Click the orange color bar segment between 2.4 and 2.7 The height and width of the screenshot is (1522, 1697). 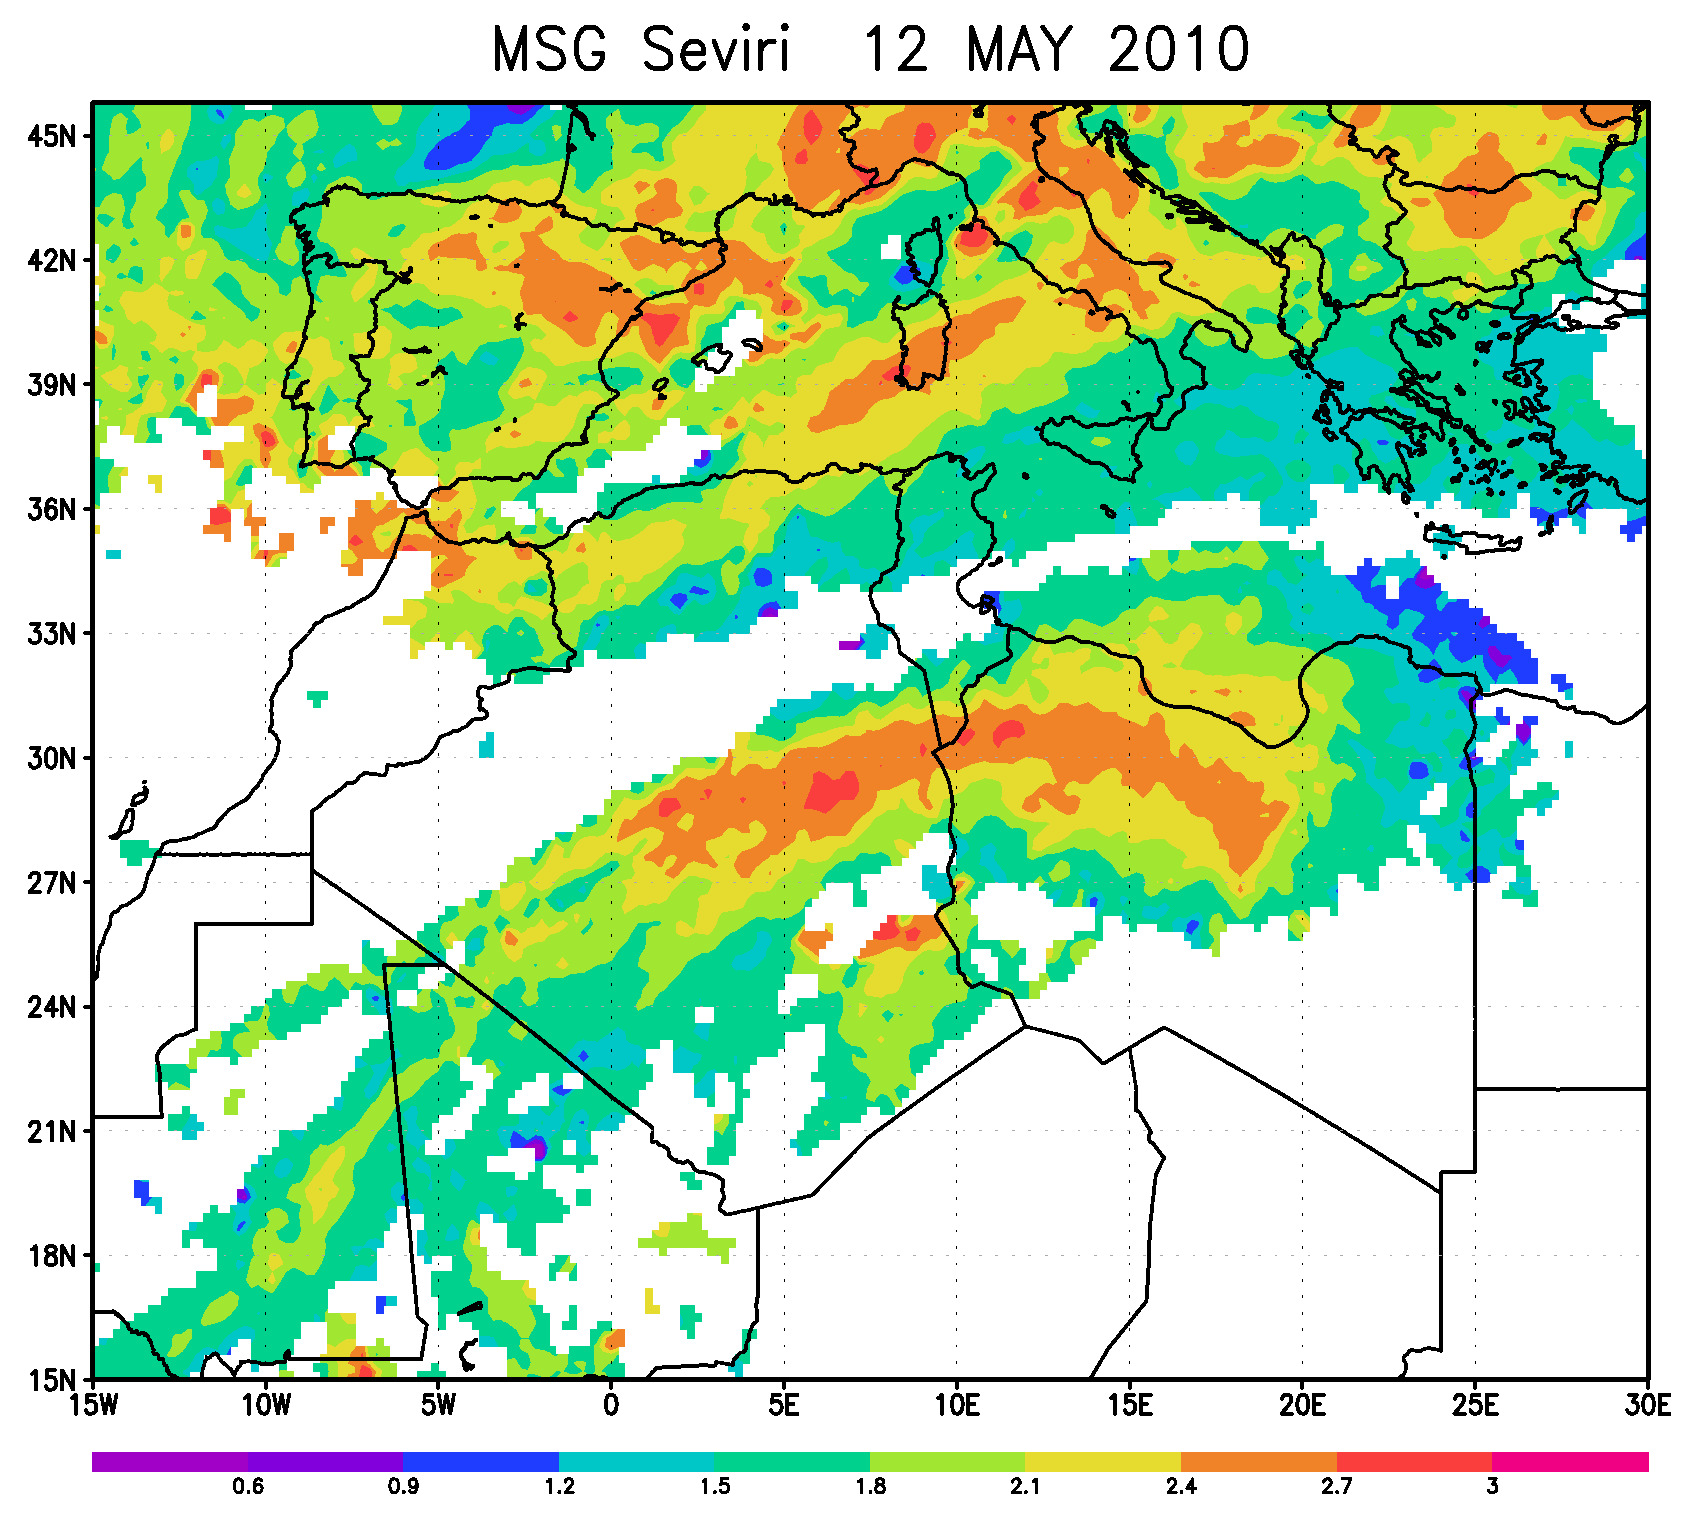[1260, 1462]
